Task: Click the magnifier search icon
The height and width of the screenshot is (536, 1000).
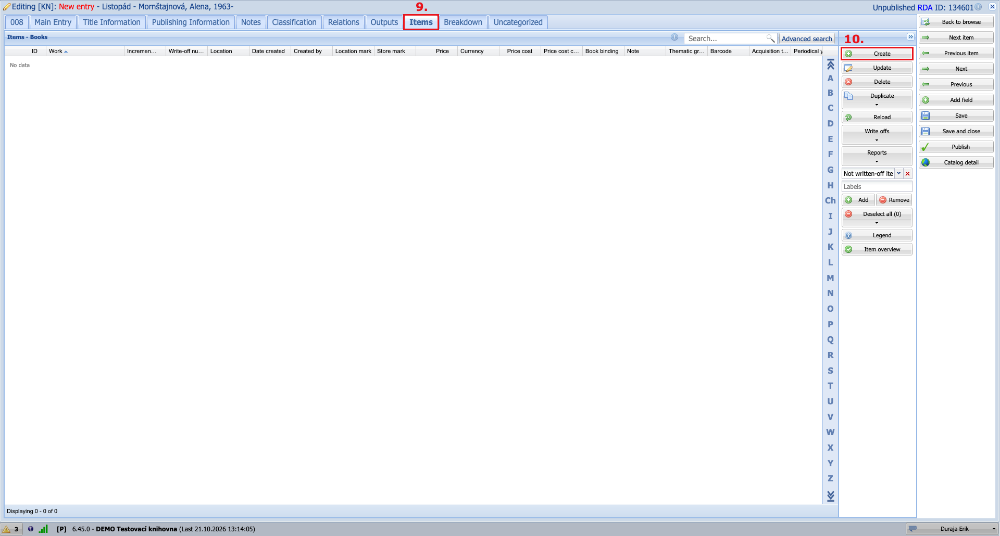Action: coord(771,38)
